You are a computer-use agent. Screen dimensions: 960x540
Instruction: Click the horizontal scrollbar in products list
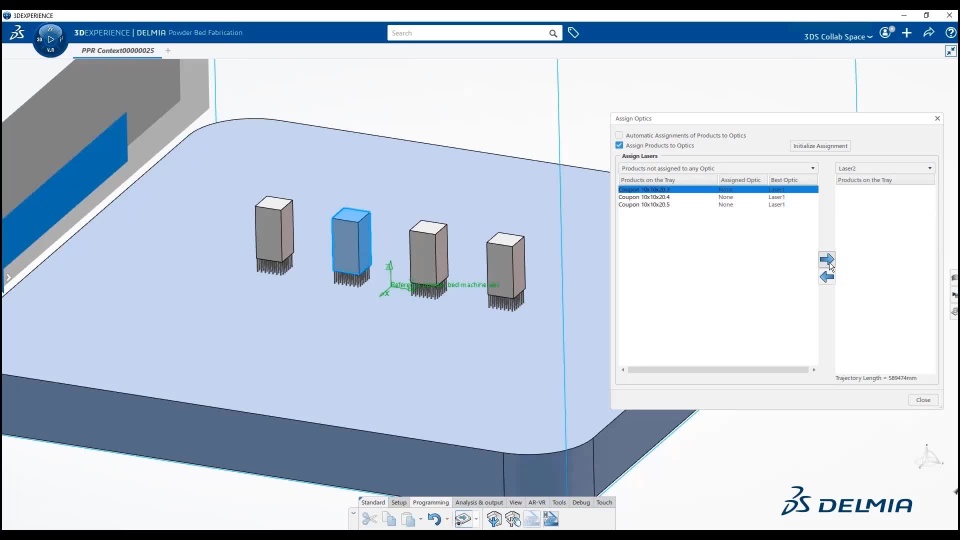click(717, 370)
